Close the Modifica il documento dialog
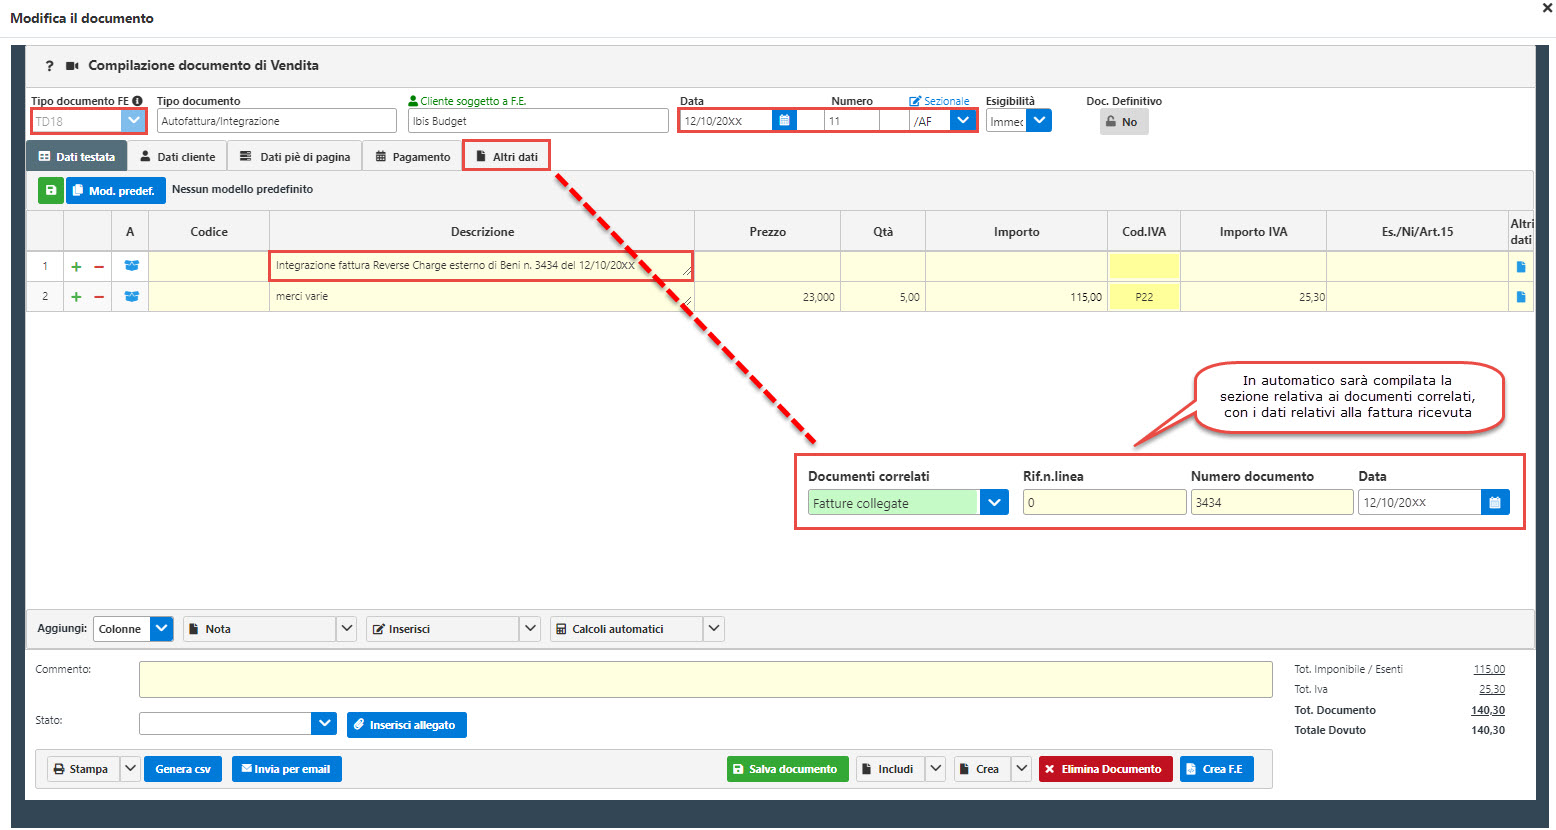1556x830 pixels. 1547,7
